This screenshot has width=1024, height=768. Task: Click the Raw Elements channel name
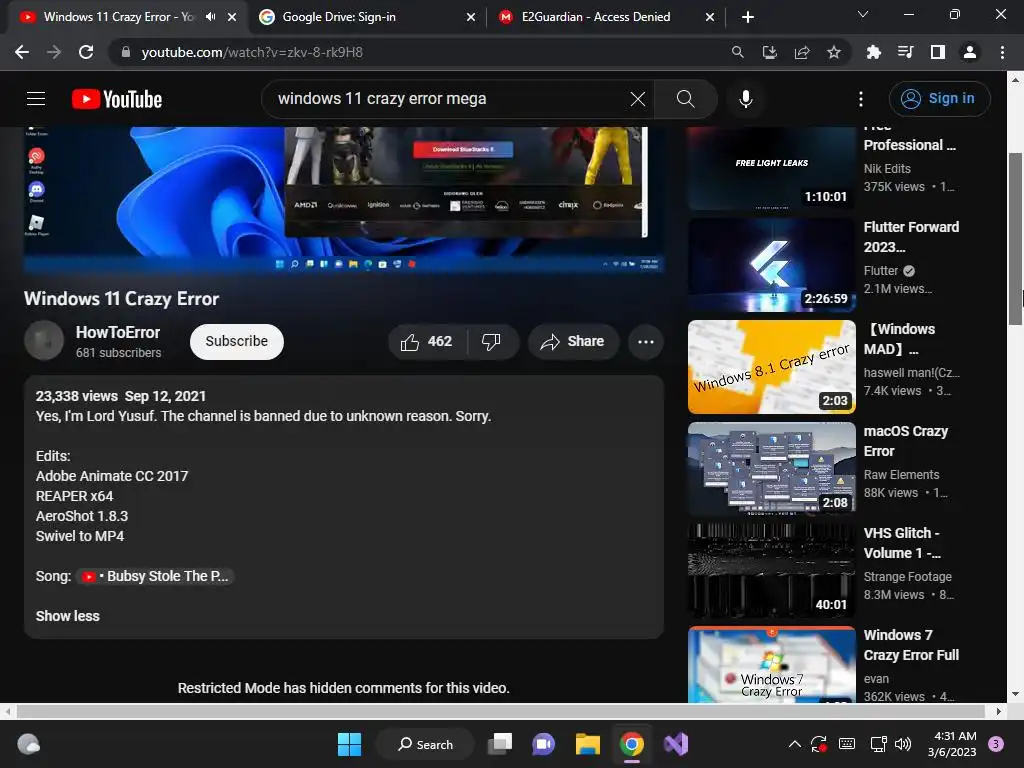click(901, 475)
